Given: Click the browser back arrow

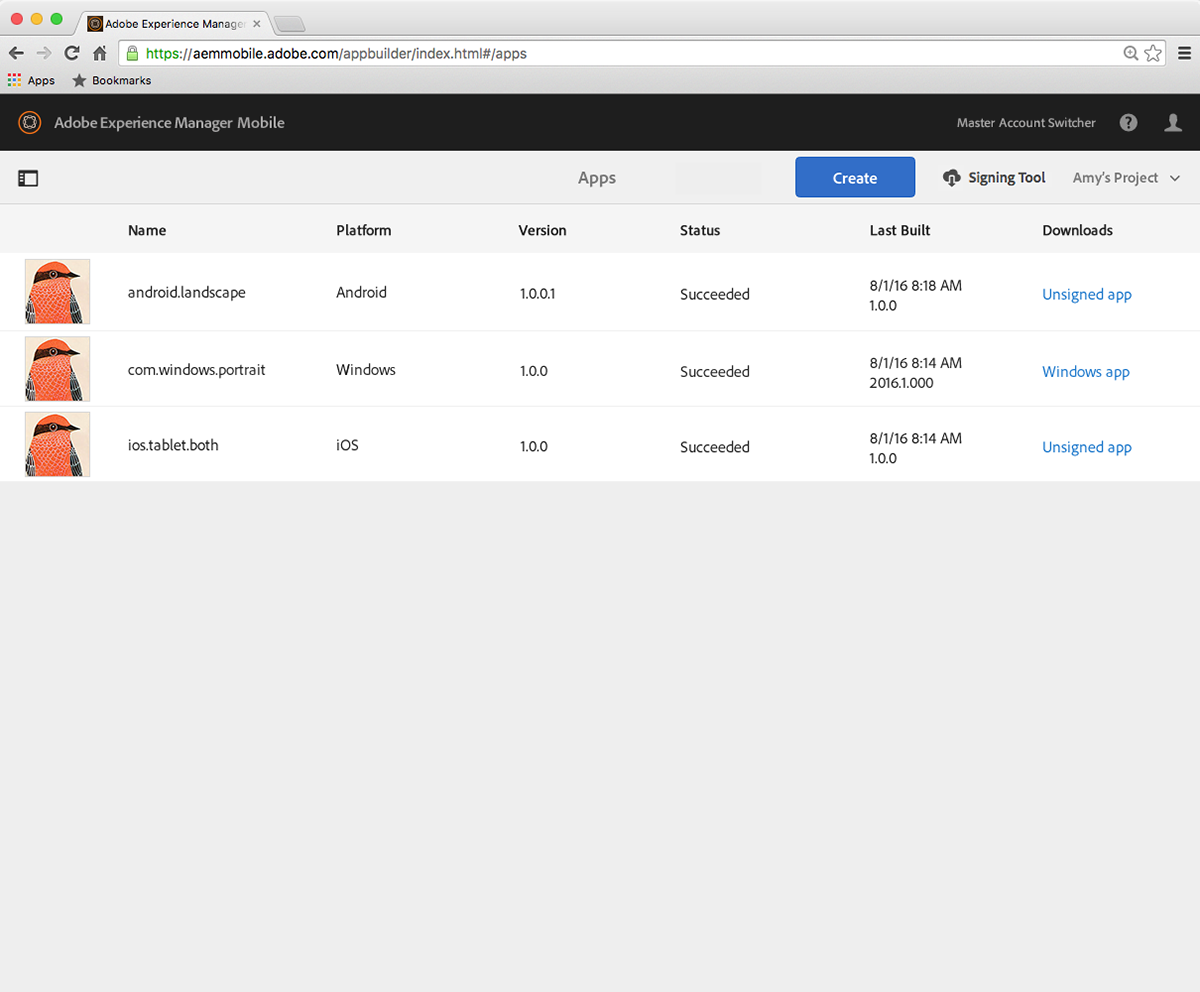Looking at the screenshot, I should coord(16,54).
